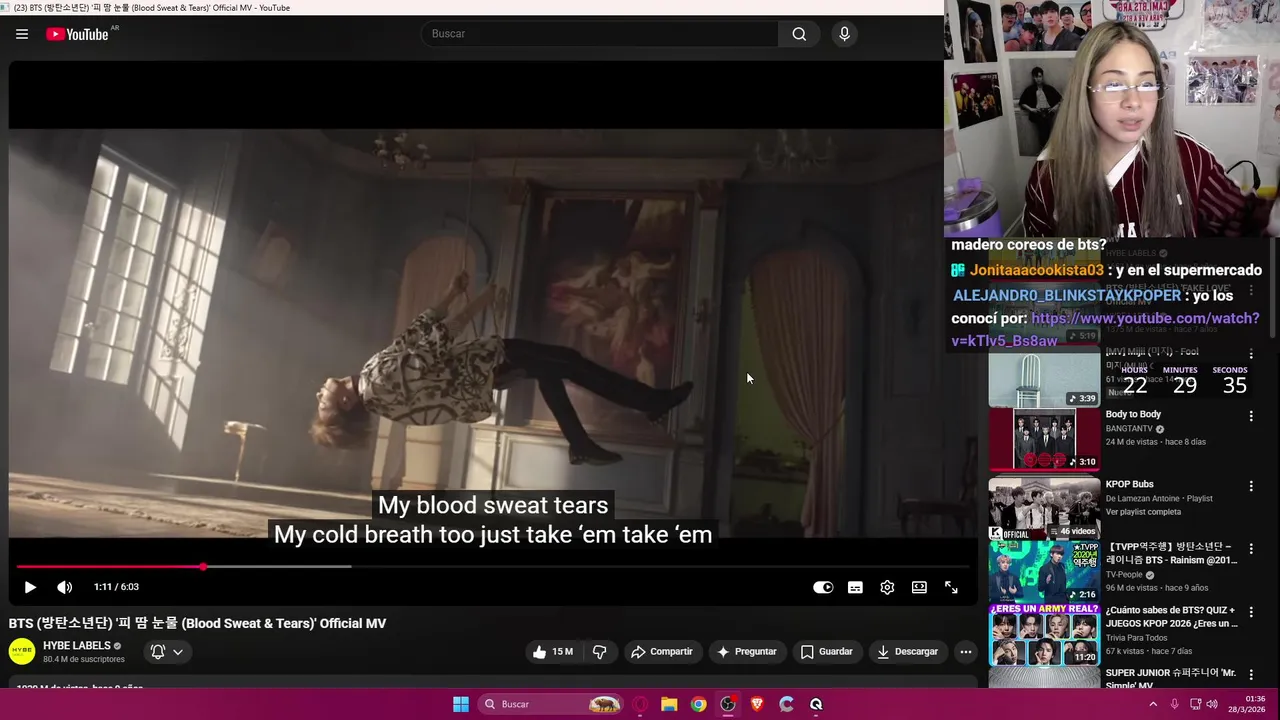
Task: Click the tray microphone icon
Action: click(1175, 704)
